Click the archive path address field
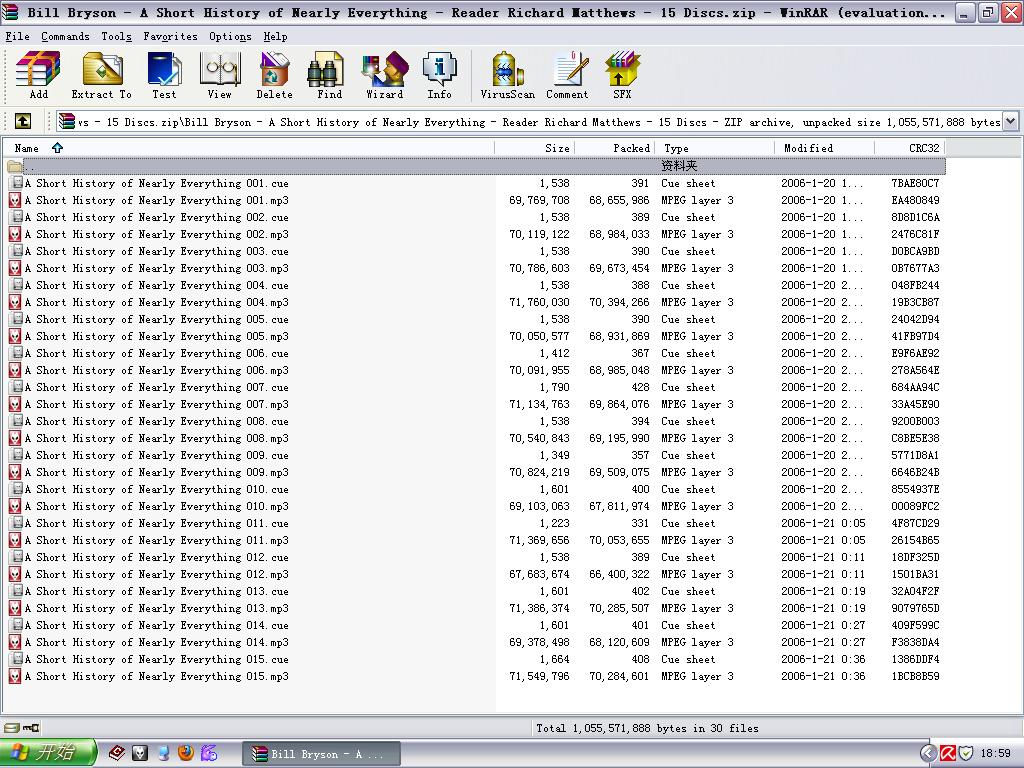1024x768 pixels. click(x=529, y=121)
